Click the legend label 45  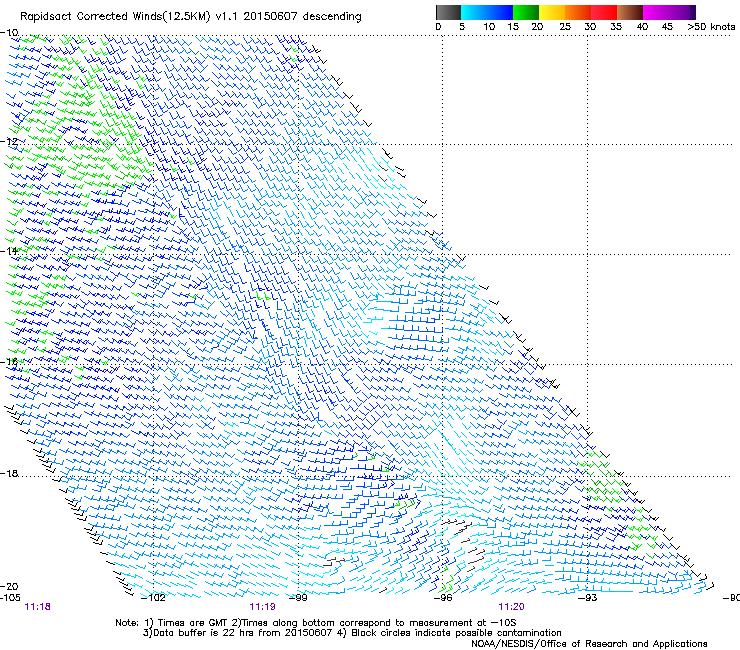pos(667,26)
